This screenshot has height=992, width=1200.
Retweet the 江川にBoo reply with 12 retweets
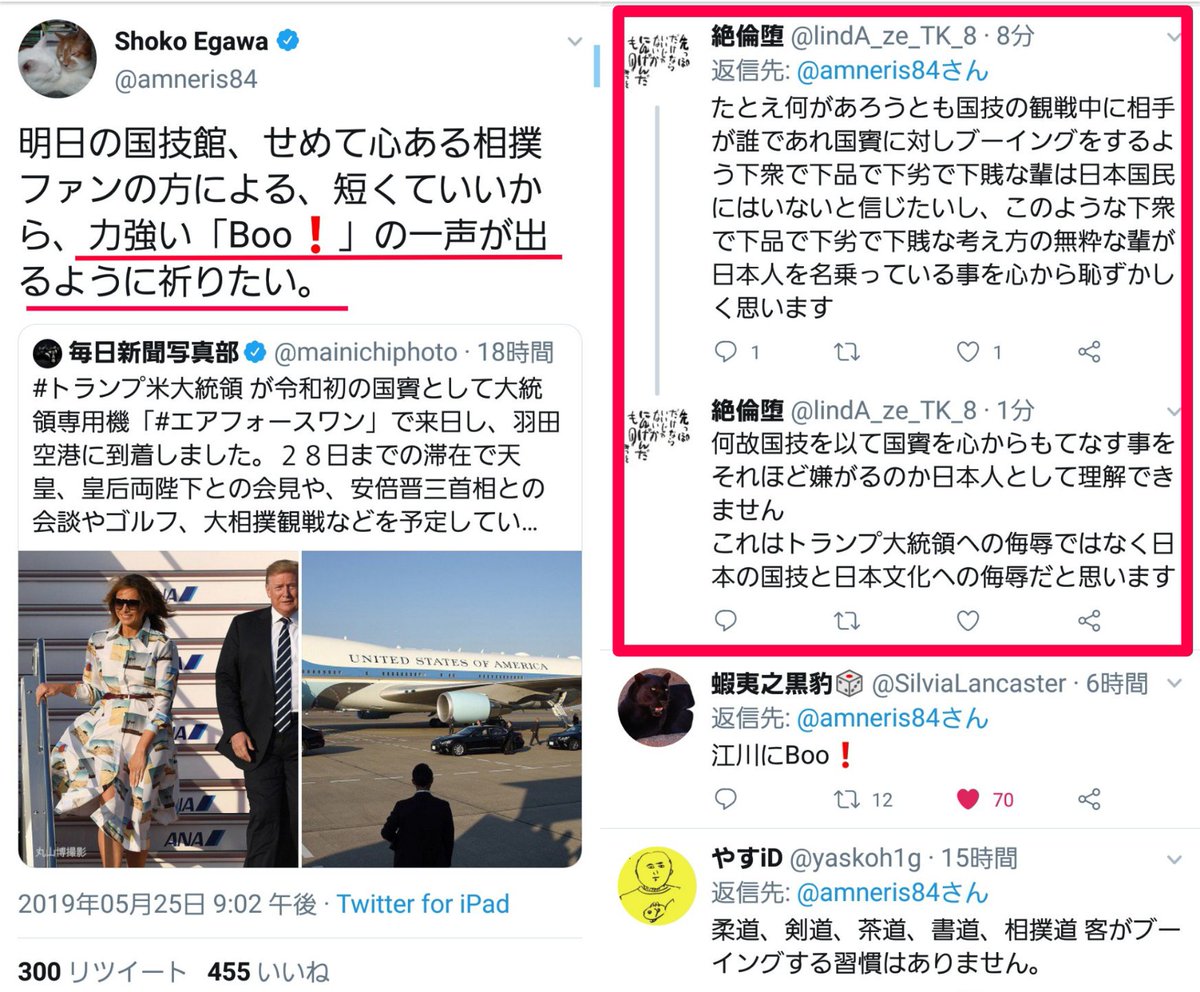847,799
